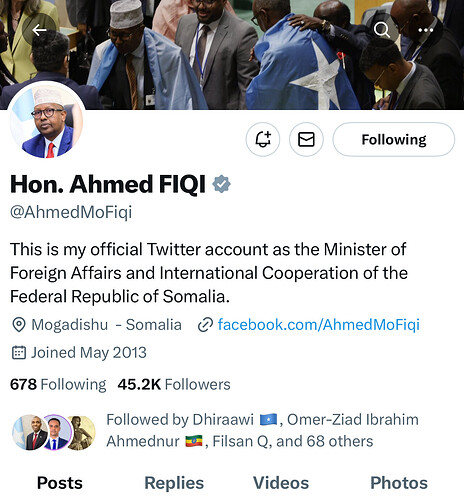The image size is (464, 500).
Task: Click the link chain icon
Action: click(x=205, y=325)
